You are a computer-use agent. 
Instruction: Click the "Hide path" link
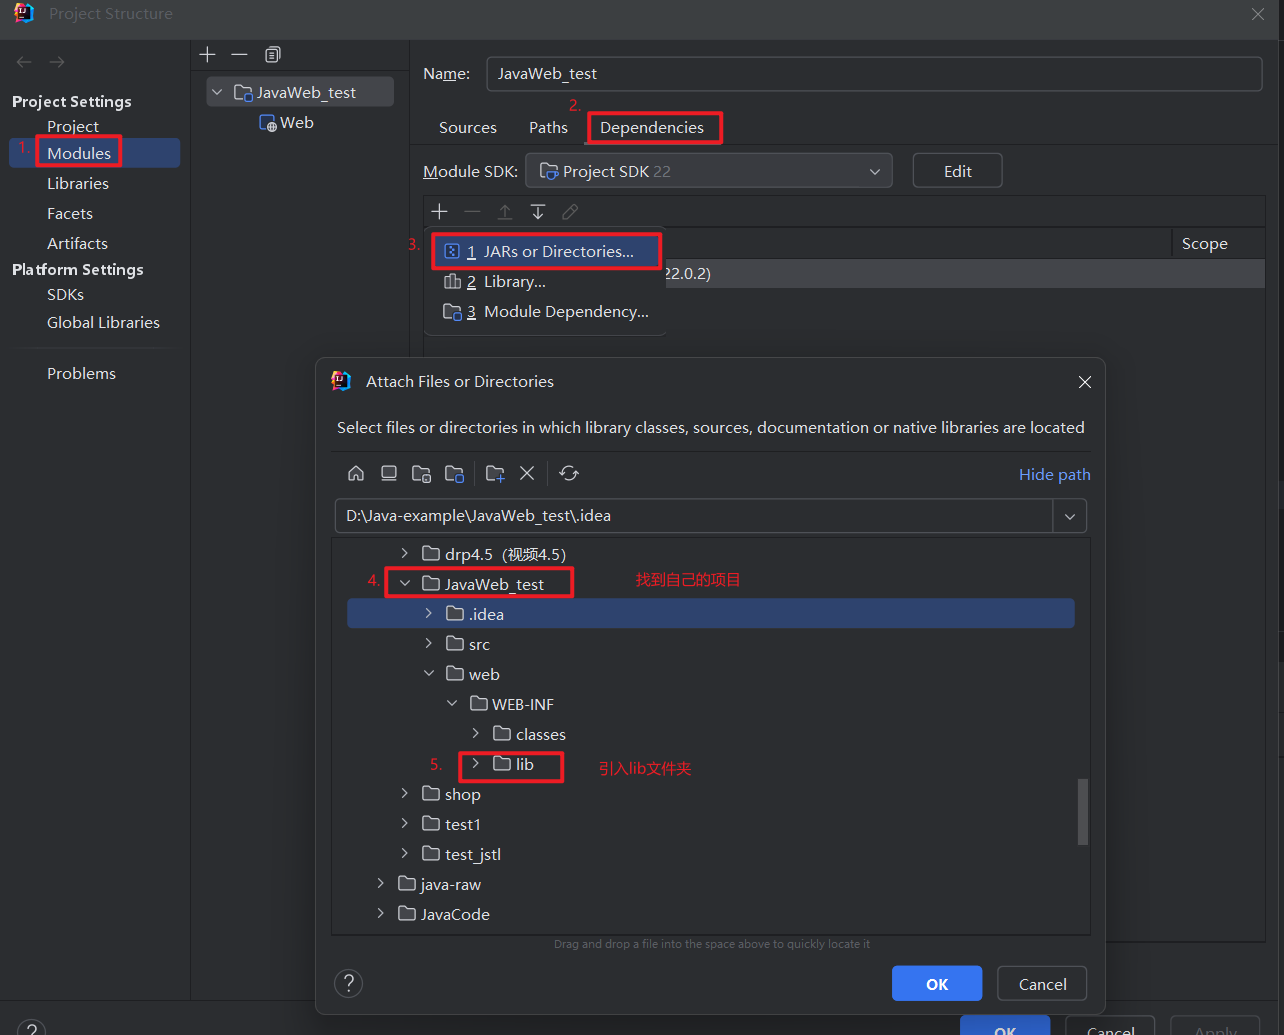1054,473
